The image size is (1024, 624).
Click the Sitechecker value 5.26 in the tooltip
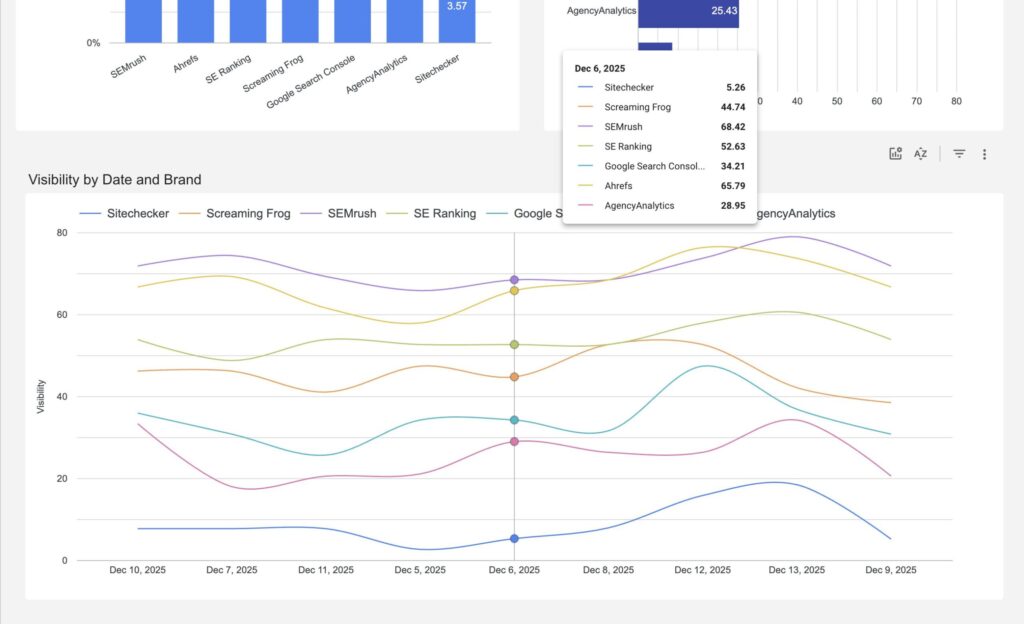click(x=737, y=87)
